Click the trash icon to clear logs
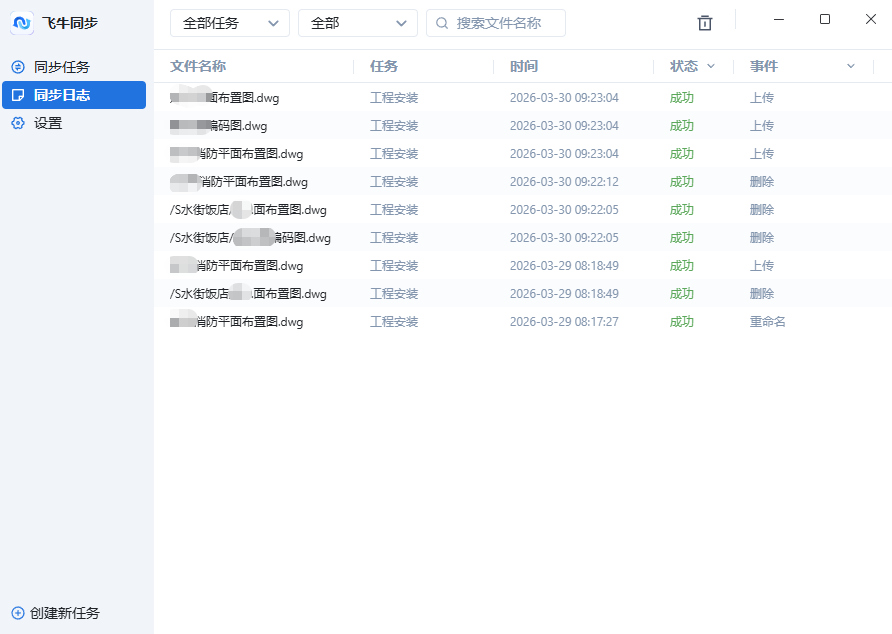Image resolution: width=892 pixels, height=634 pixels. pos(705,23)
